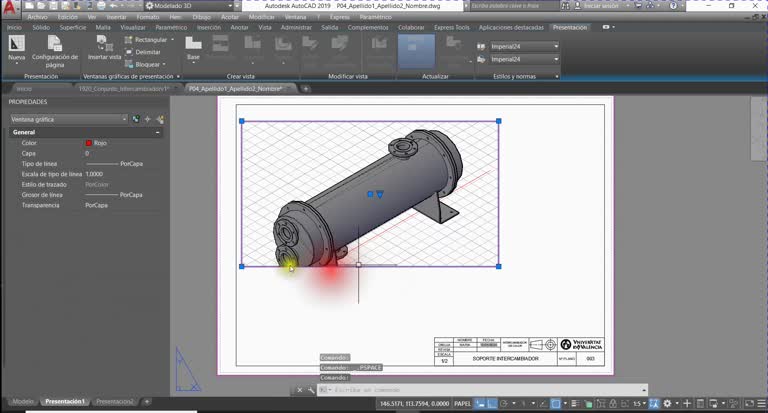
Task: Expand the Rectangular viewport dropdown arrow
Action: coord(172,40)
